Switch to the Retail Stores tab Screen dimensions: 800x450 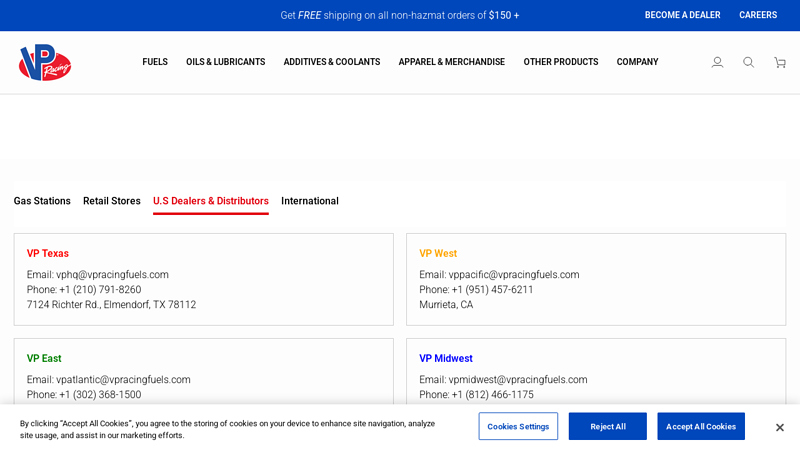pyautogui.click(x=112, y=201)
